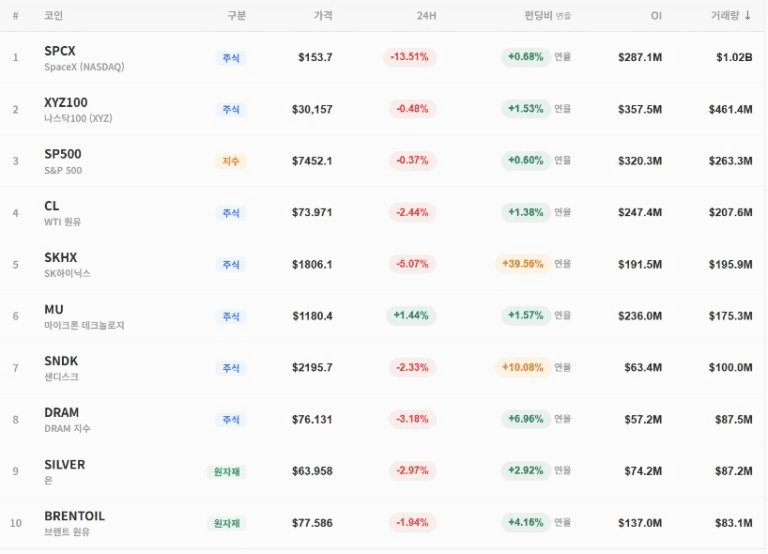The width and height of the screenshot is (768, 554).
Task: Click the $7452.1 price
Action: coord(312,161)
